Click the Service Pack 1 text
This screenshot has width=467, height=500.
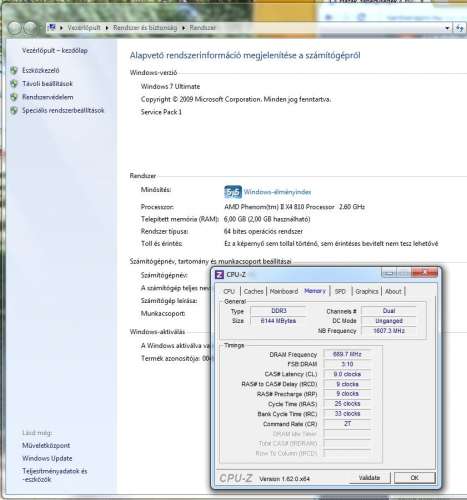pos(161,112)
